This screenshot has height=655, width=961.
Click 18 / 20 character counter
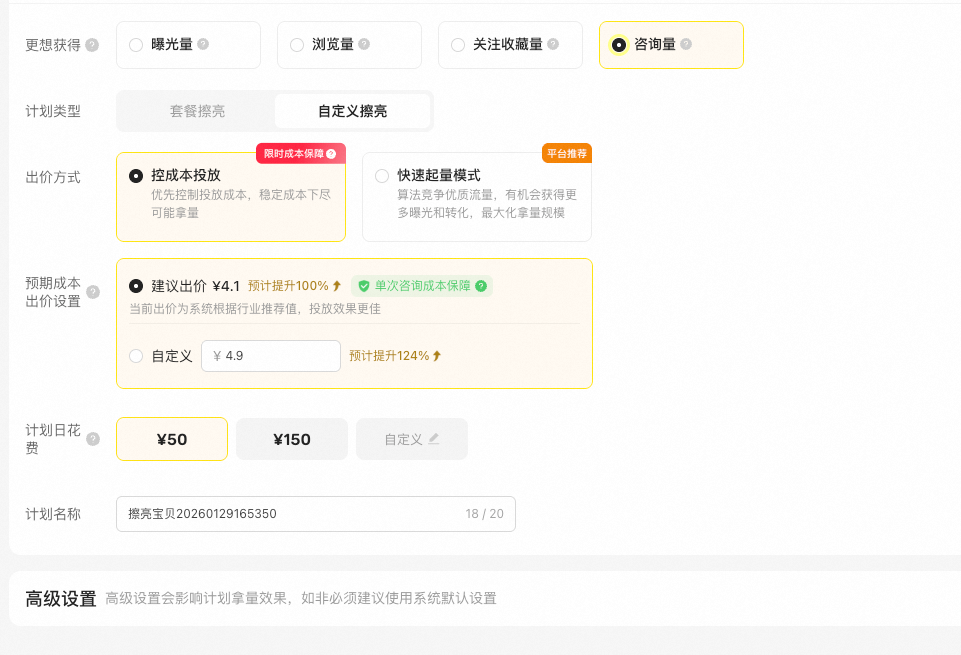[x=484, y=513]
